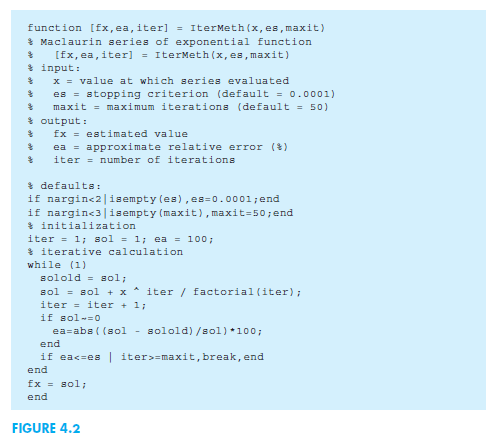
Task: Click the '% defaults:' comment line
Action: pos(64,186)
